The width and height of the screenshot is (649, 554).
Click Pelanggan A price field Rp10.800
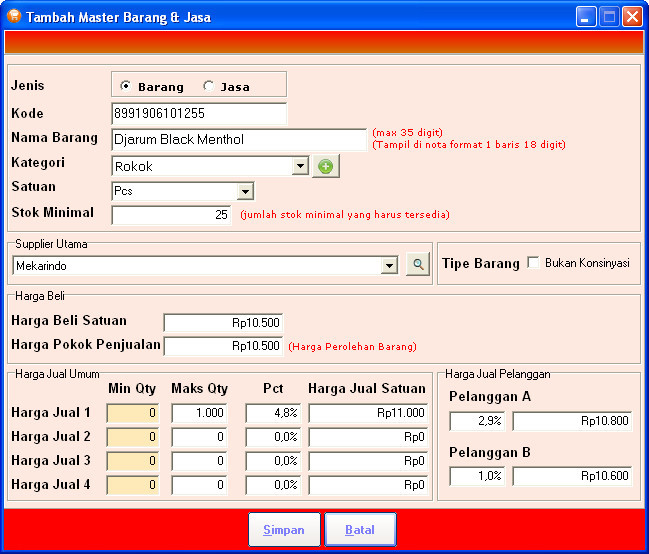(x=572, y=421)
